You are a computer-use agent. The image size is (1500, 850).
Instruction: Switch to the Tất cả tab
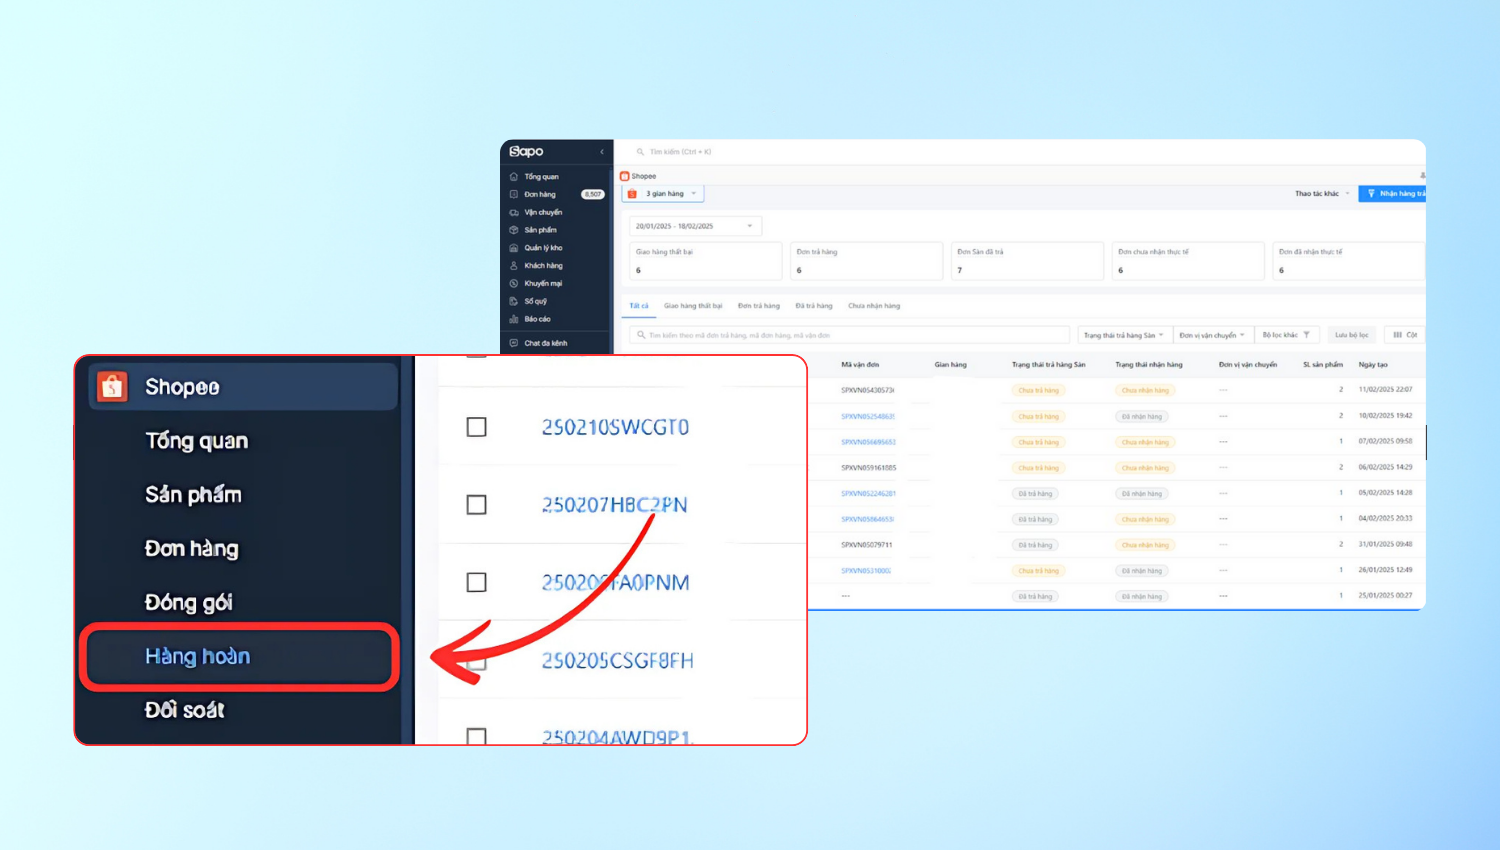639,306
